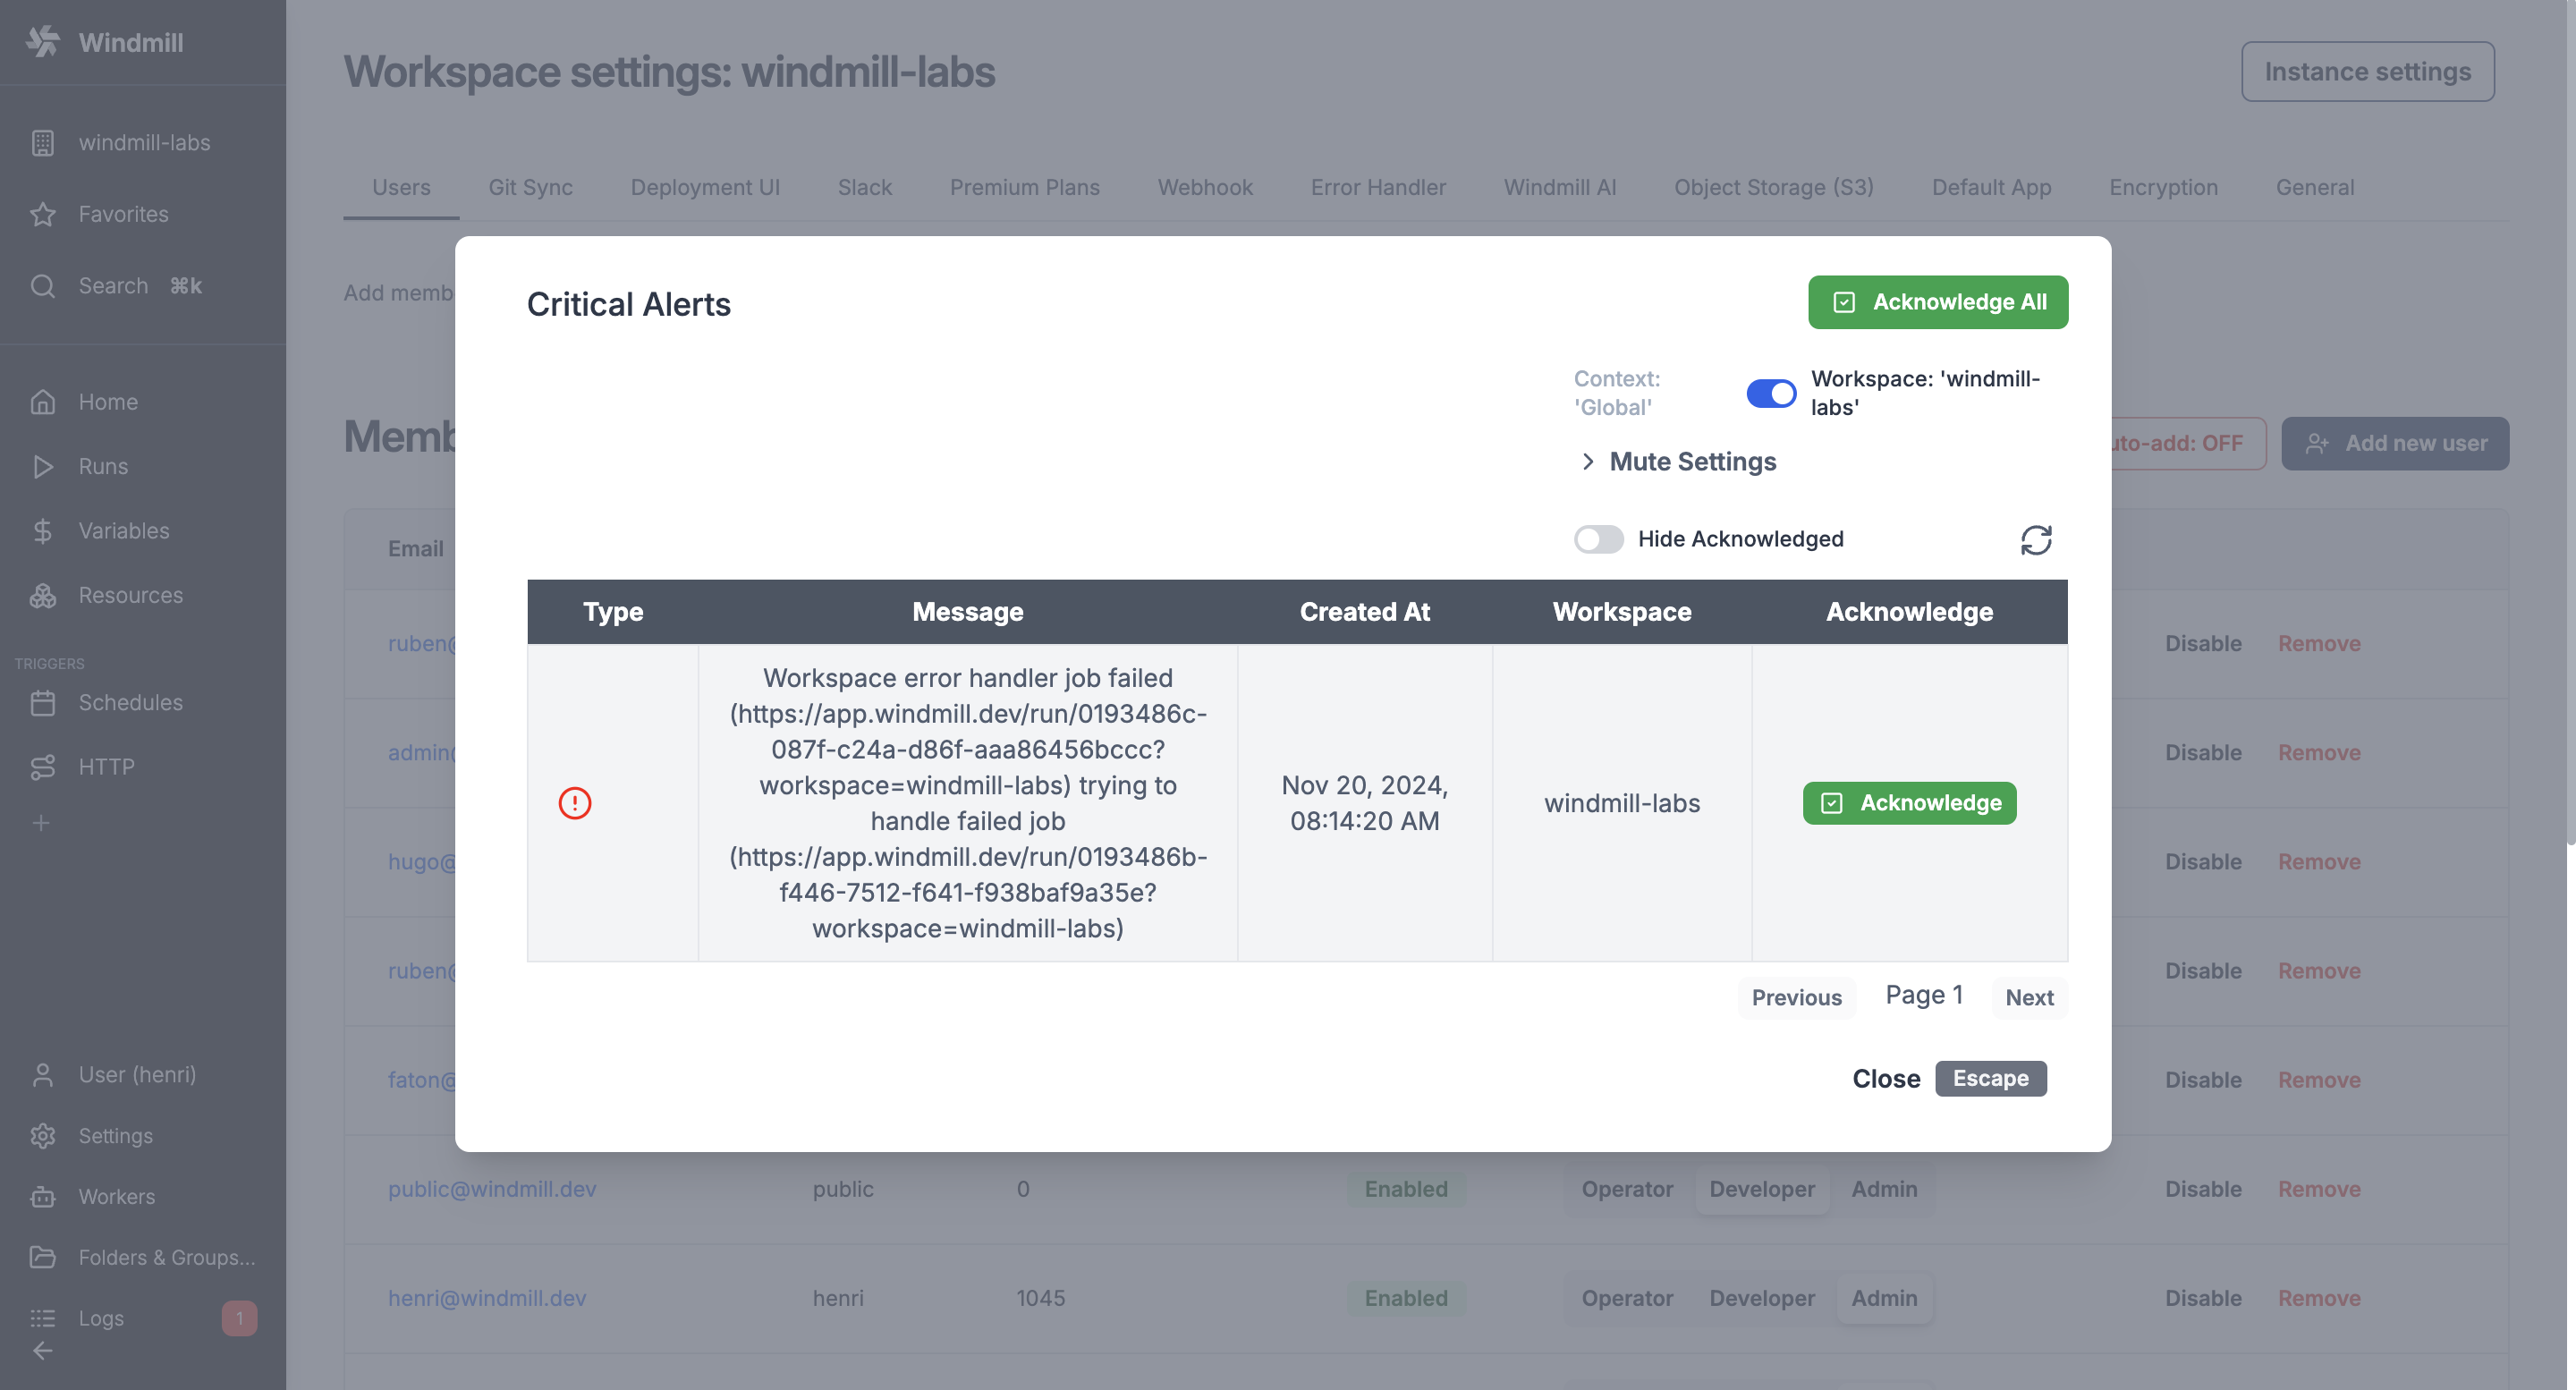
Task: Open henri@windmill.dev member profile
Action: [487, 1298]
